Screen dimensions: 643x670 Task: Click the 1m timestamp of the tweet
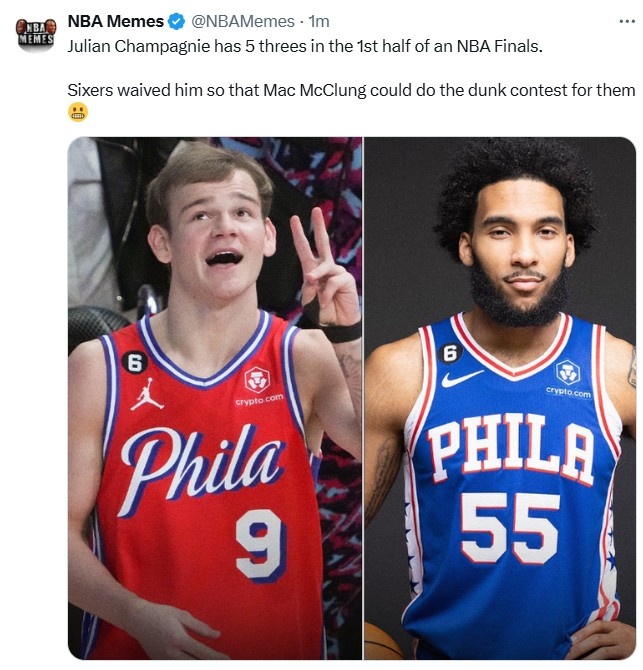[x=319, y=21]
